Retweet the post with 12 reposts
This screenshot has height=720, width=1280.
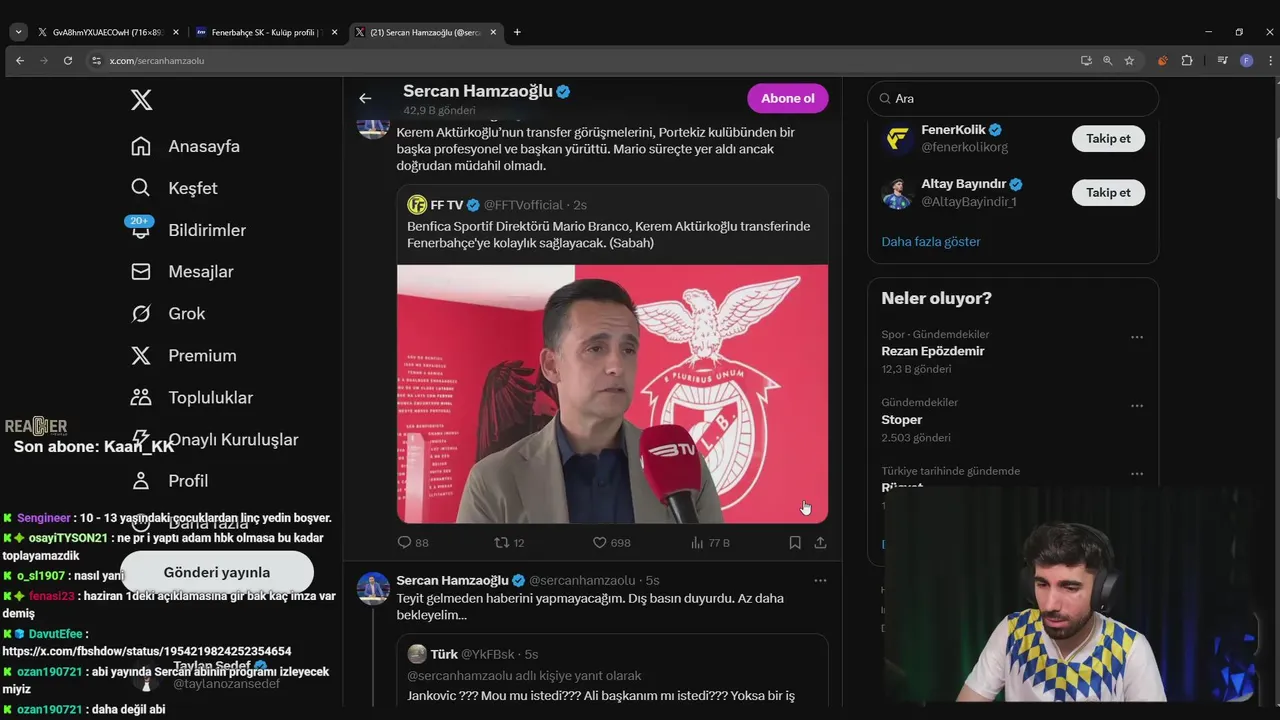point(510,543)
